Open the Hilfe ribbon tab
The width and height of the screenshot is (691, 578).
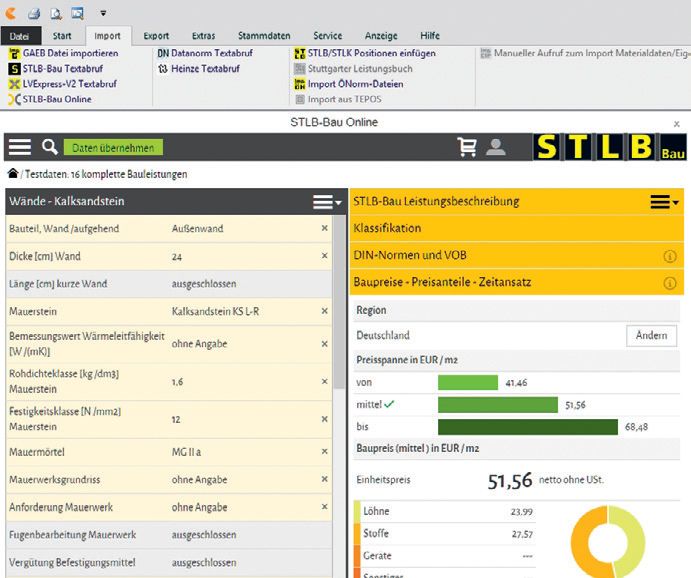click(x=430, y=36)
